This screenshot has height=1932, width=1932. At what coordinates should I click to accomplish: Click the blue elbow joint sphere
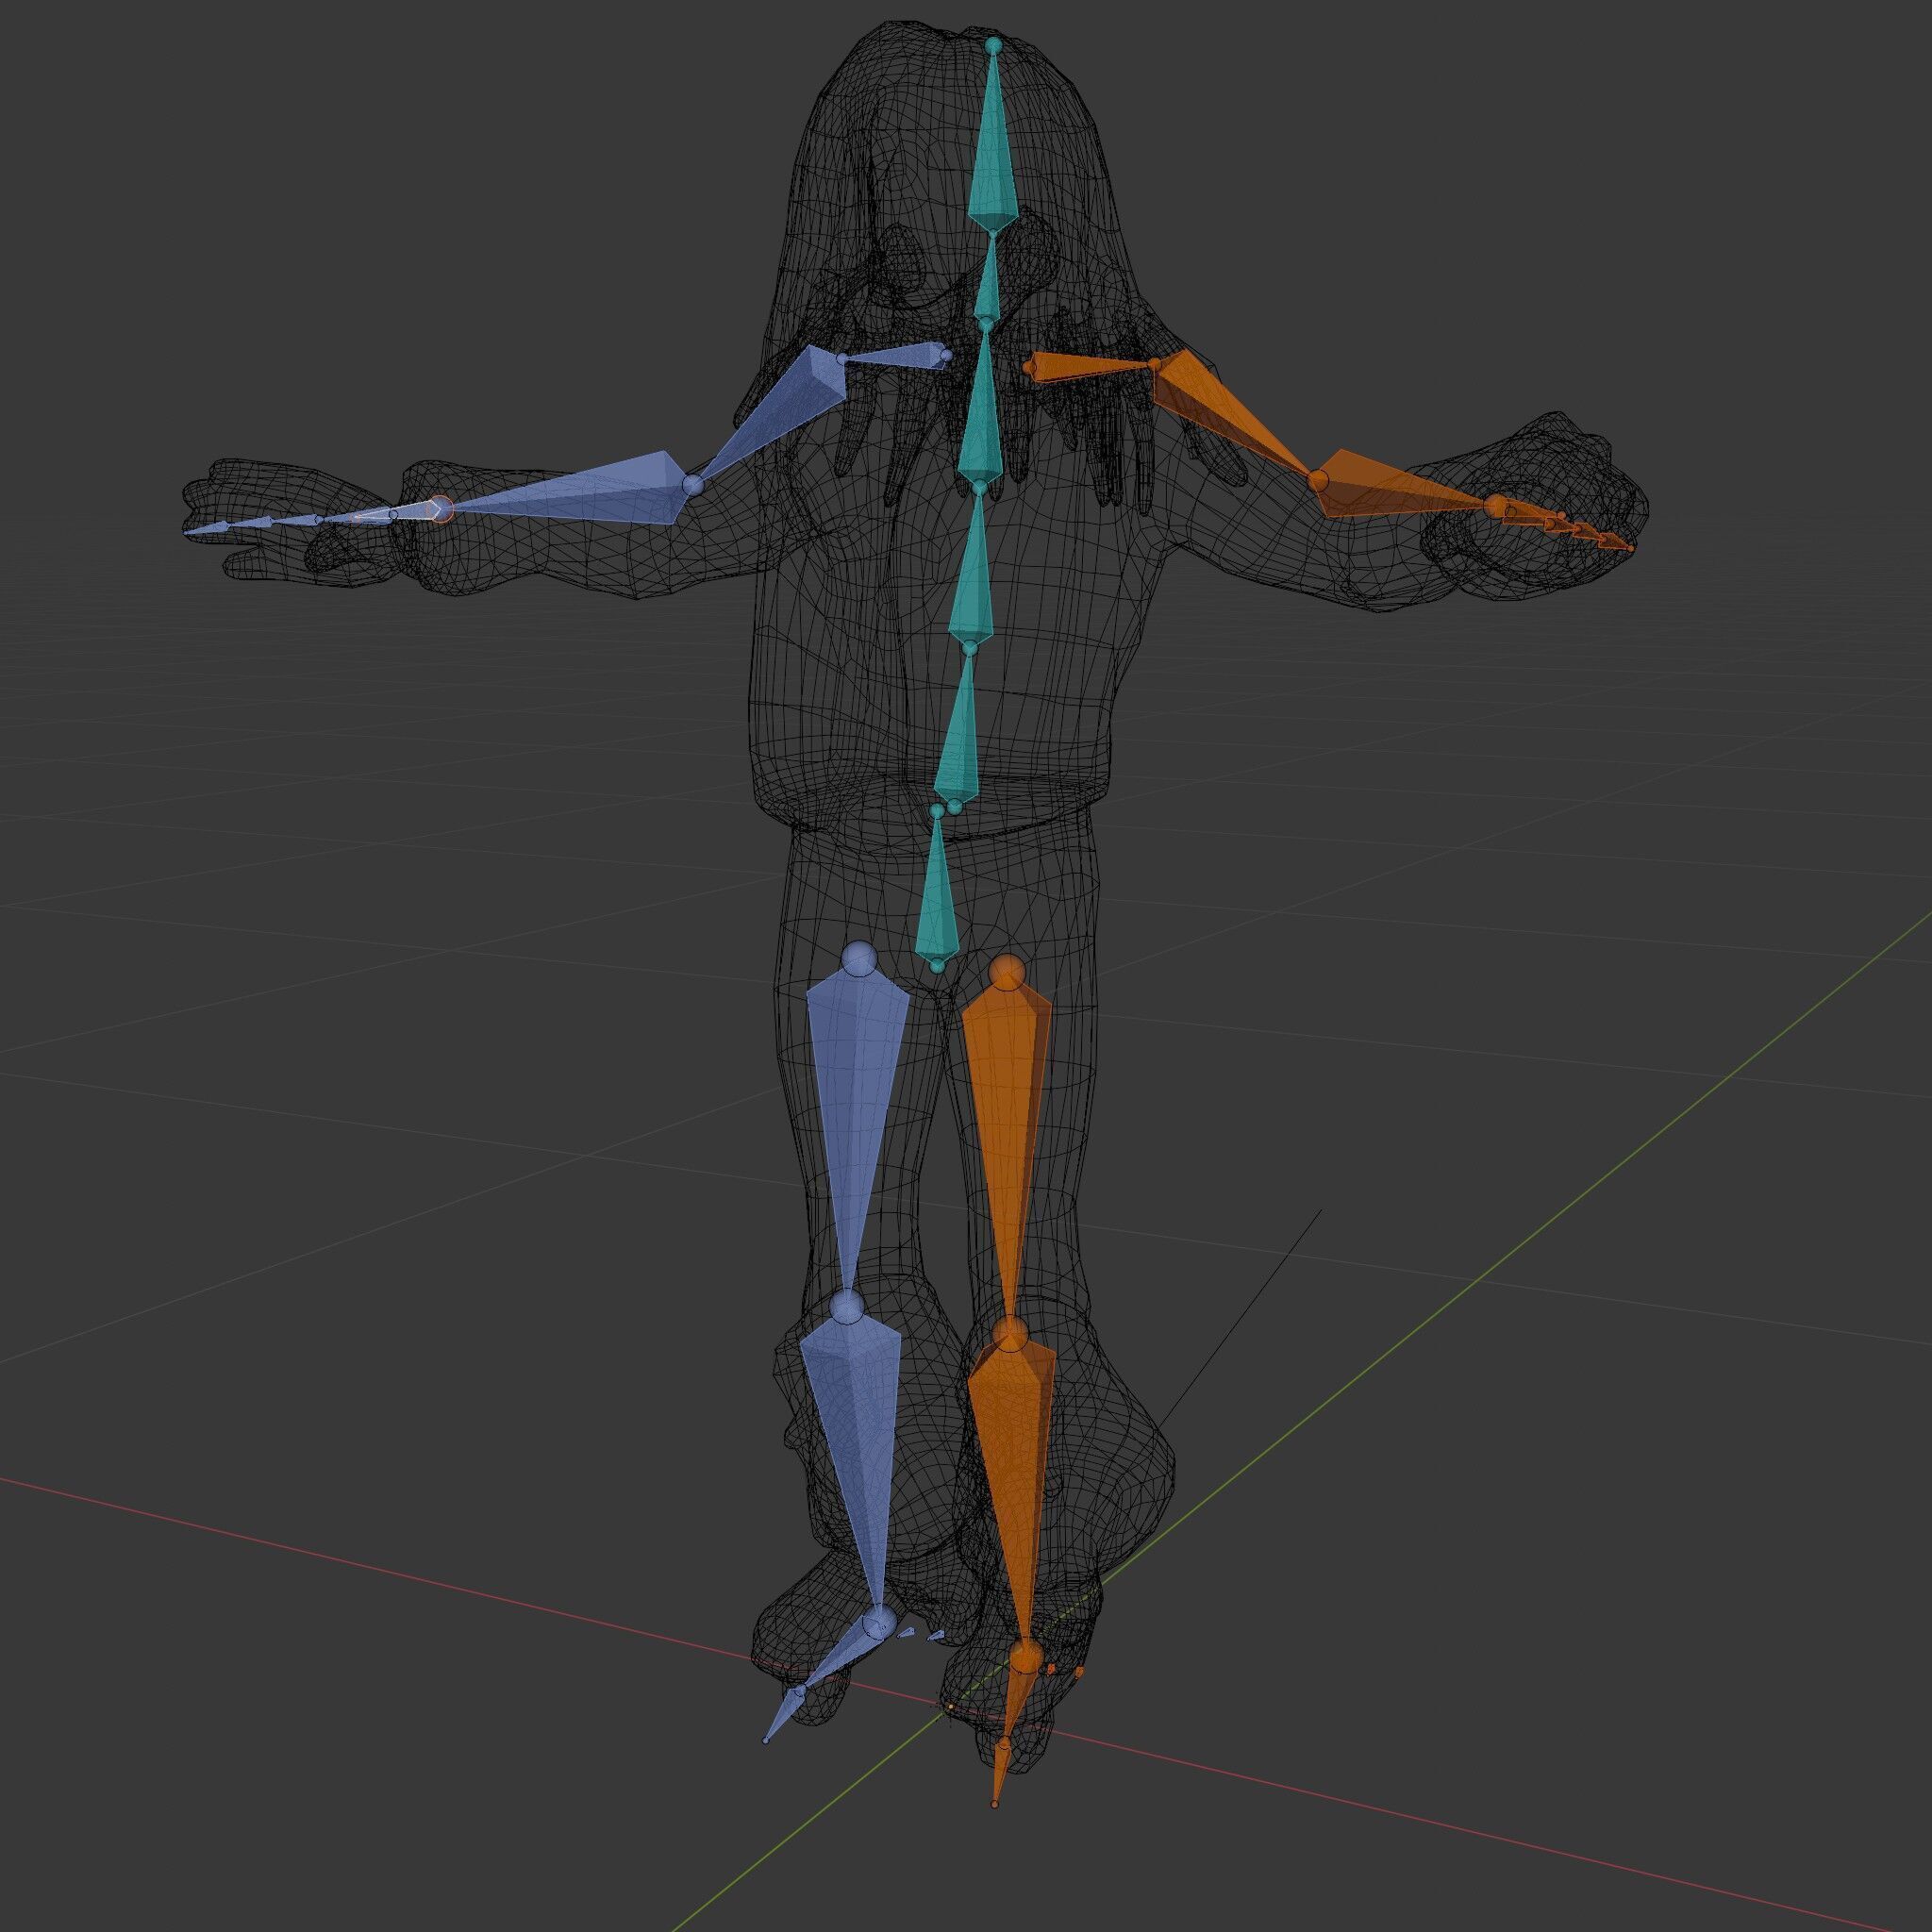point(692,486)
